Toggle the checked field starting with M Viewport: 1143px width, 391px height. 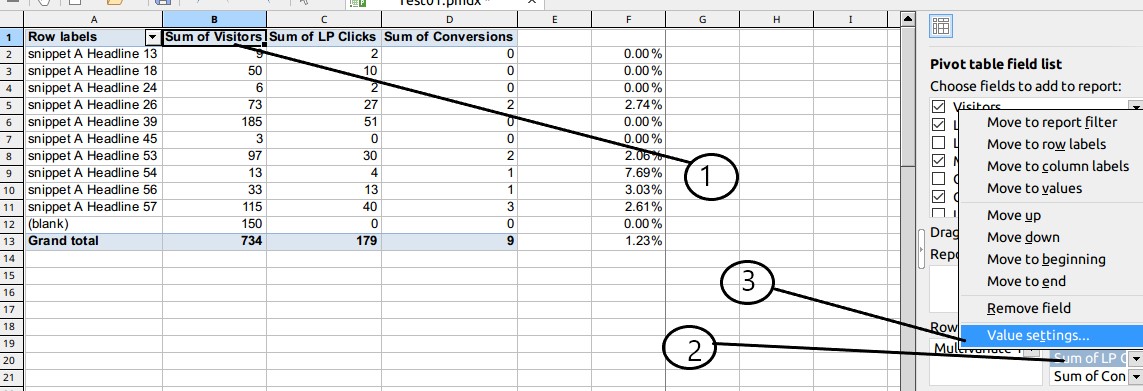point(939,160)
